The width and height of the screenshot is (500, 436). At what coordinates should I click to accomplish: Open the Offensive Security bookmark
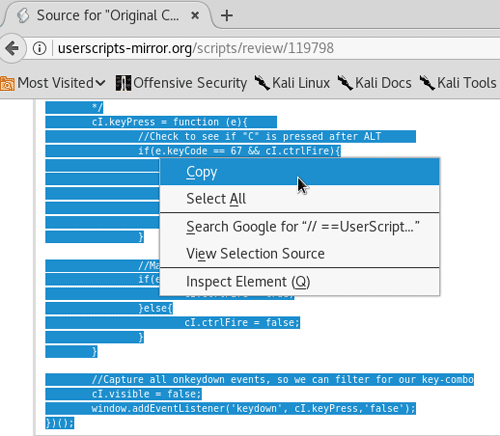tap(181, 83)
